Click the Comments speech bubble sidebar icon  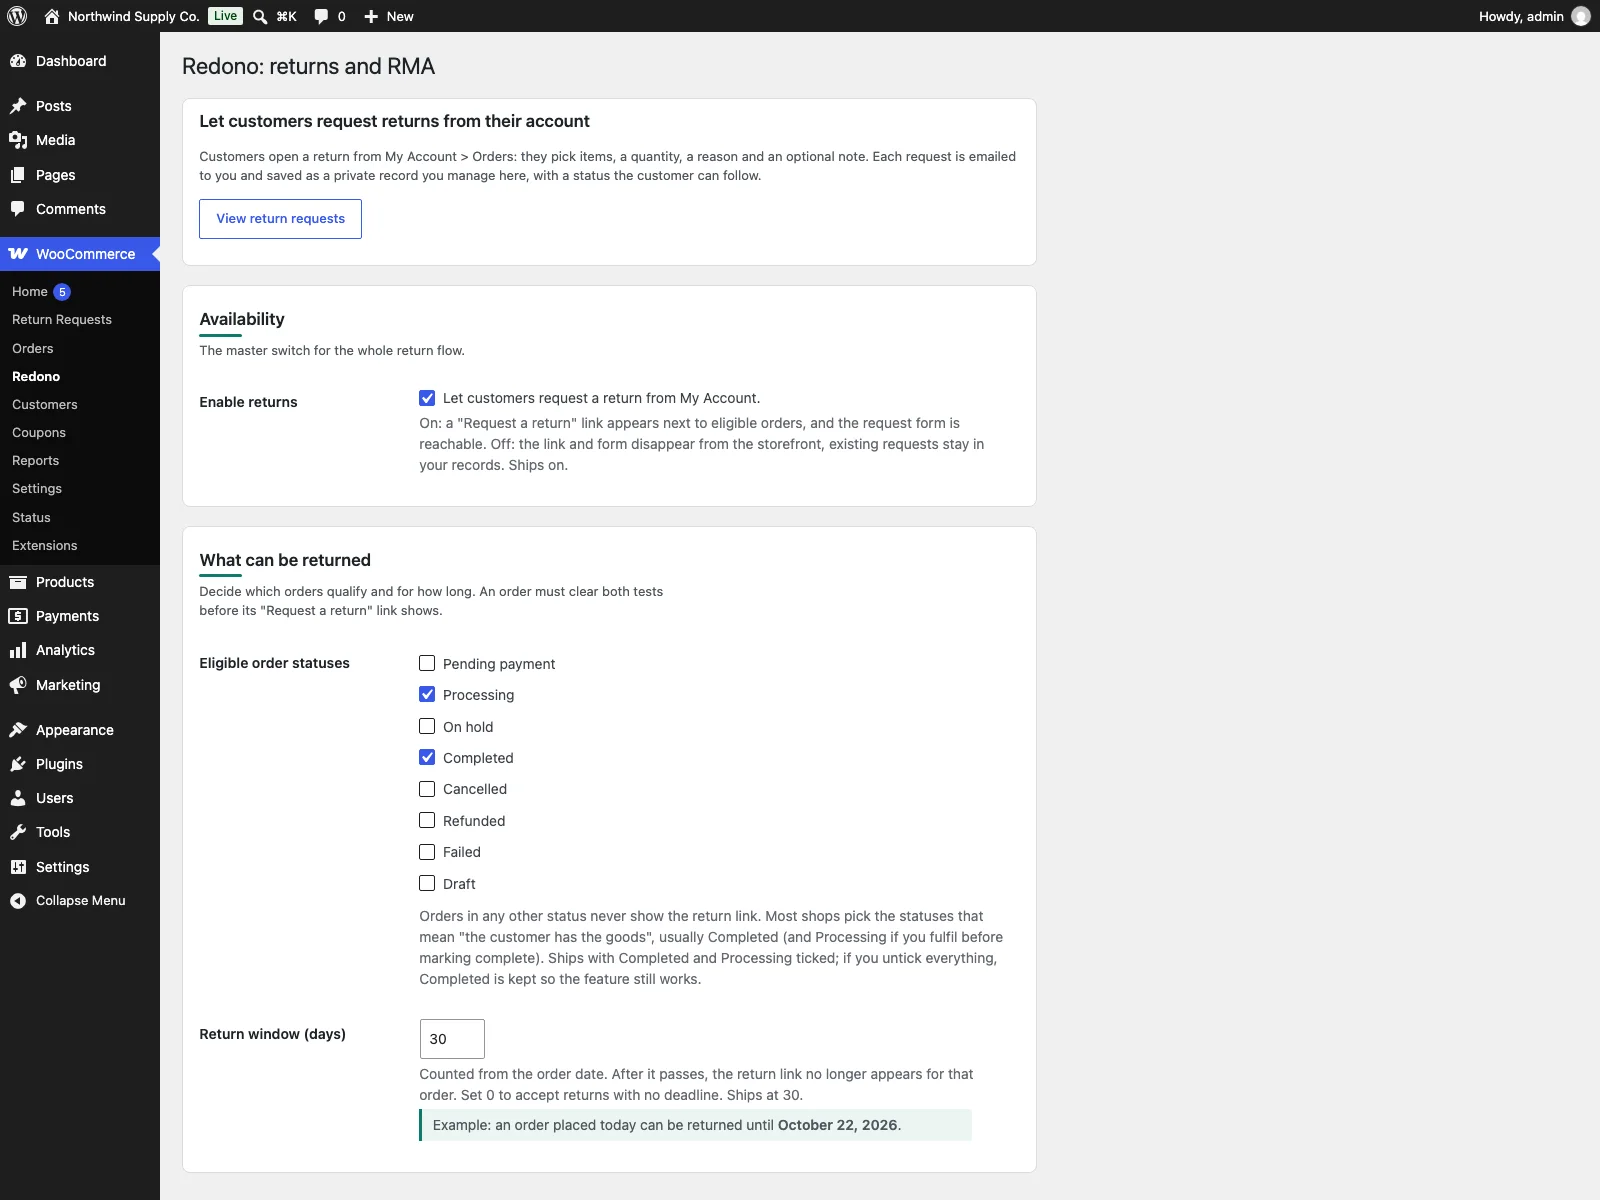[18, 209]
